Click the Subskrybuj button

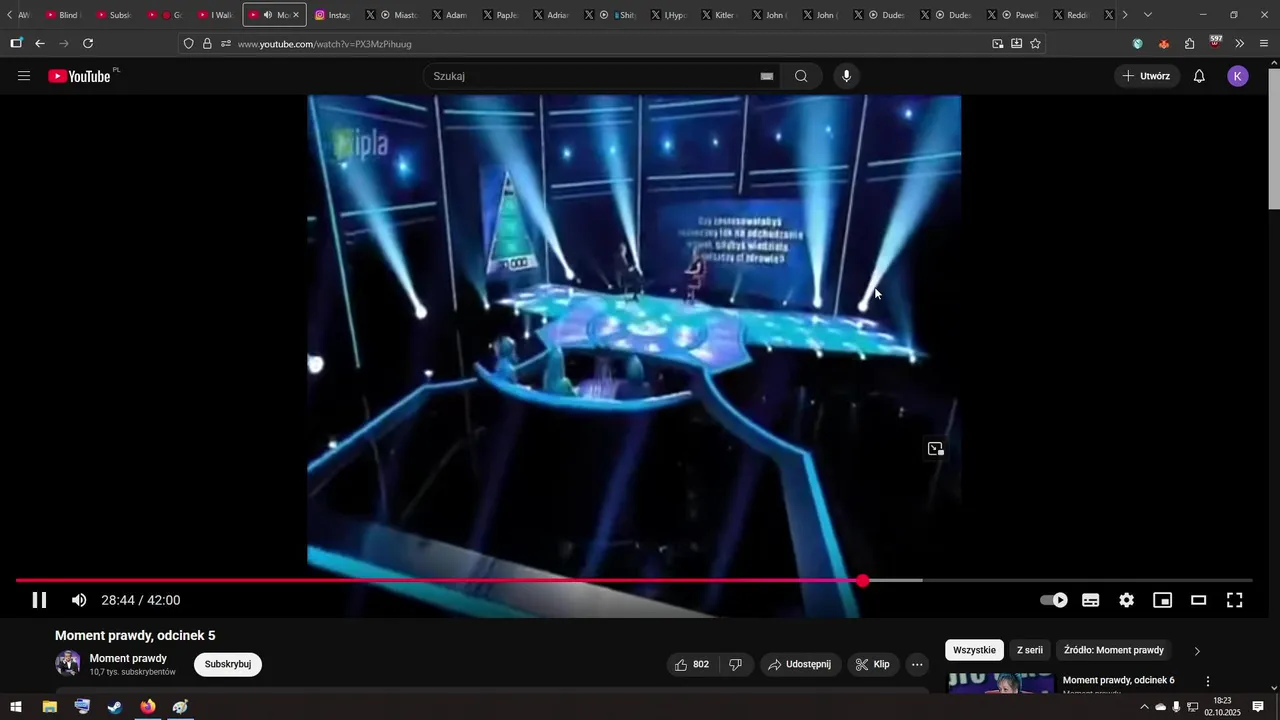(x=228, y=664)
